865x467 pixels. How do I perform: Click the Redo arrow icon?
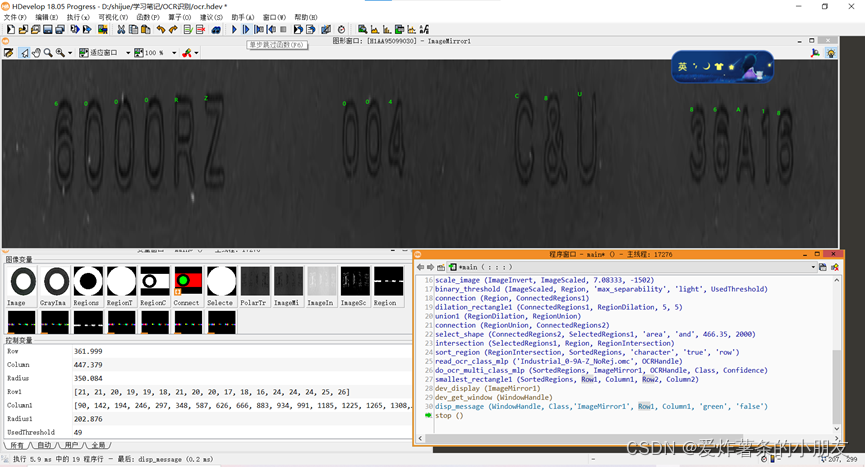[x=173, y=29]
